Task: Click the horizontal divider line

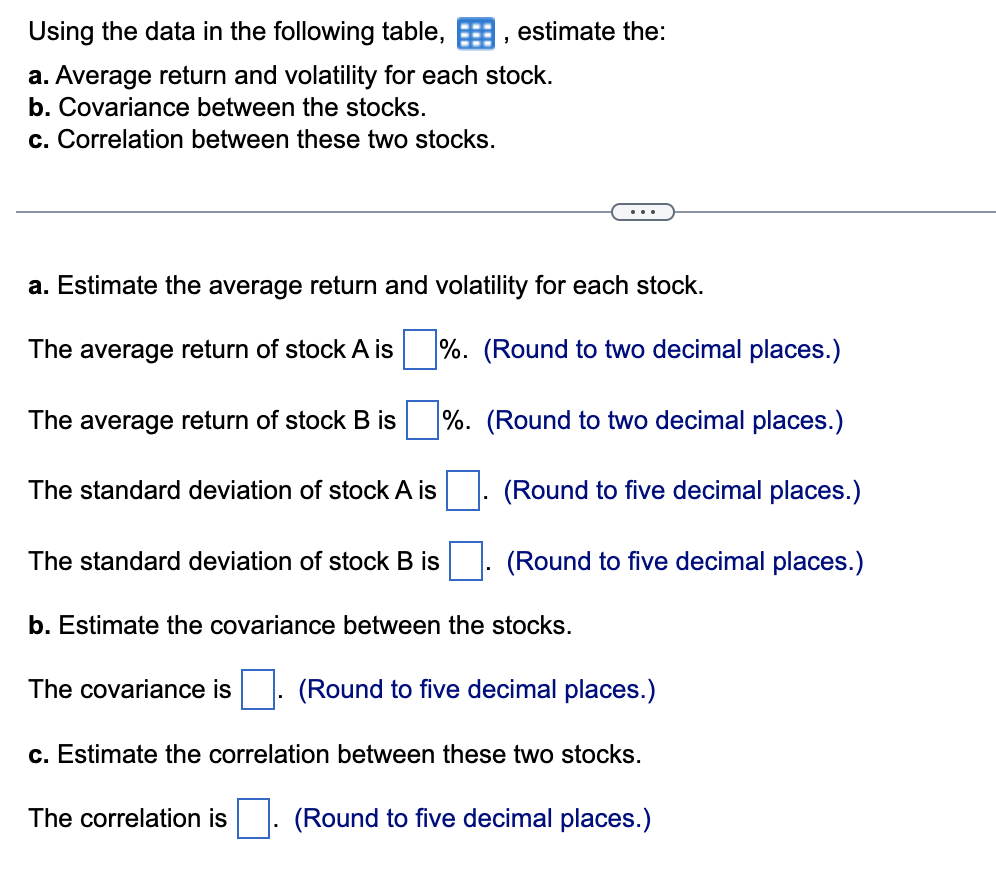Action: point(300,211)
